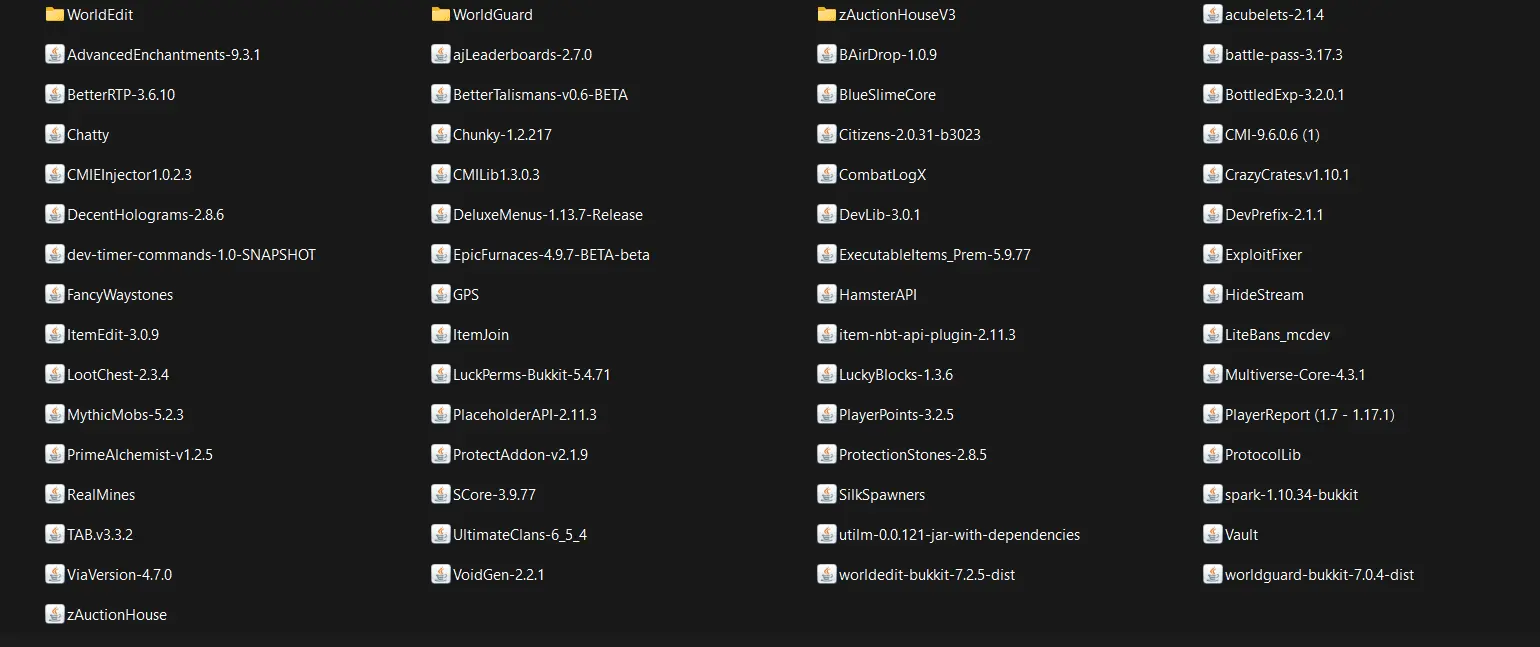Select file name BetterTalismans-v0.6-BETA

[540, 95]
